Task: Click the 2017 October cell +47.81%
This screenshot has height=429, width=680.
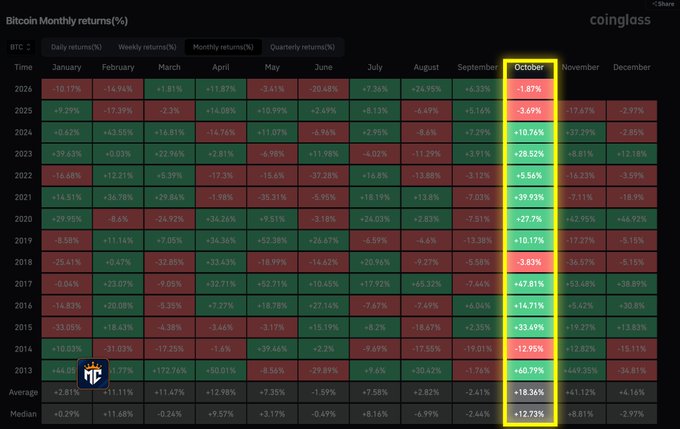Action: 529,284
